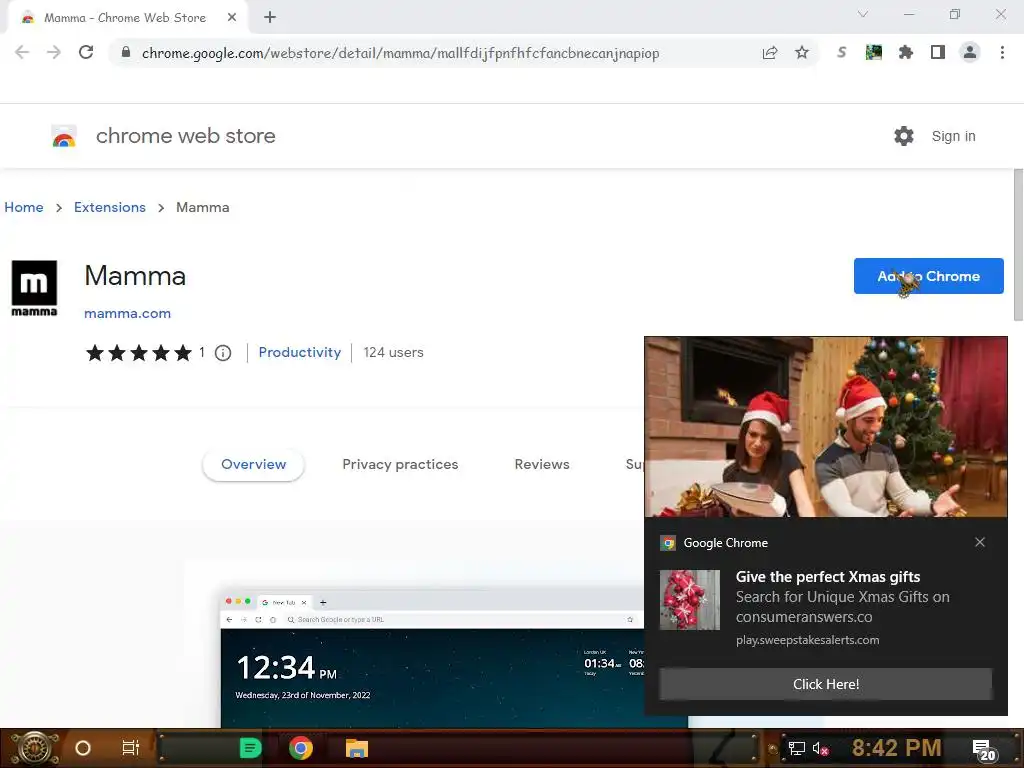1024x768 pixels.
Task: Click the page vertical scrollbar
Action: 1018,245
